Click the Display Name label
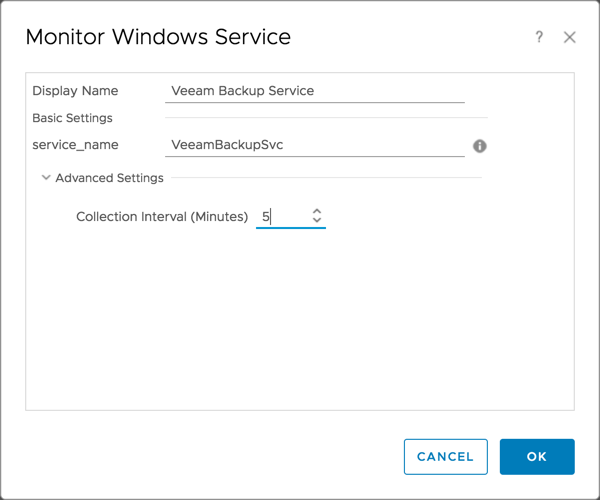 (x=75, y=91)
